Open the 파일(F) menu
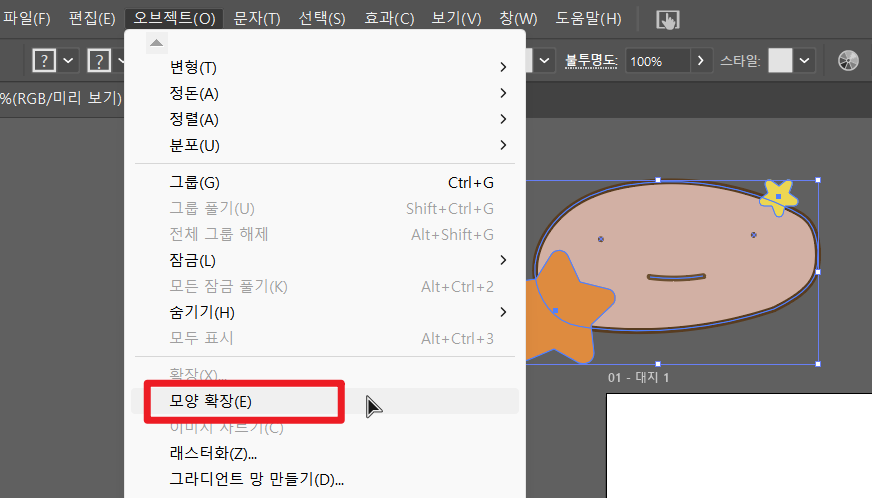Screen dimensions: 872x498 click(27, 18)
